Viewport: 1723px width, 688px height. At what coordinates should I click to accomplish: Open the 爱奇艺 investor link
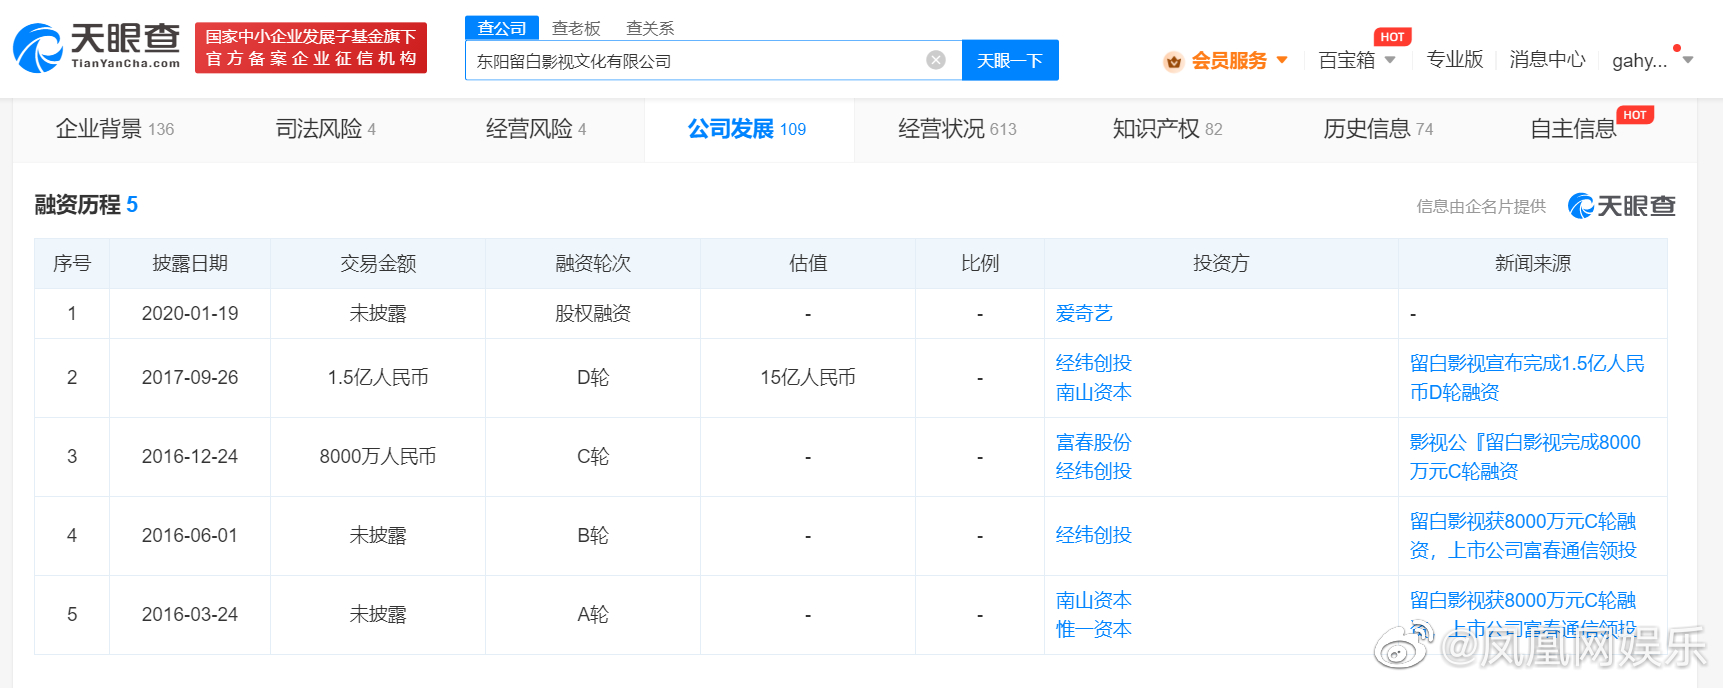point(1084,314)
